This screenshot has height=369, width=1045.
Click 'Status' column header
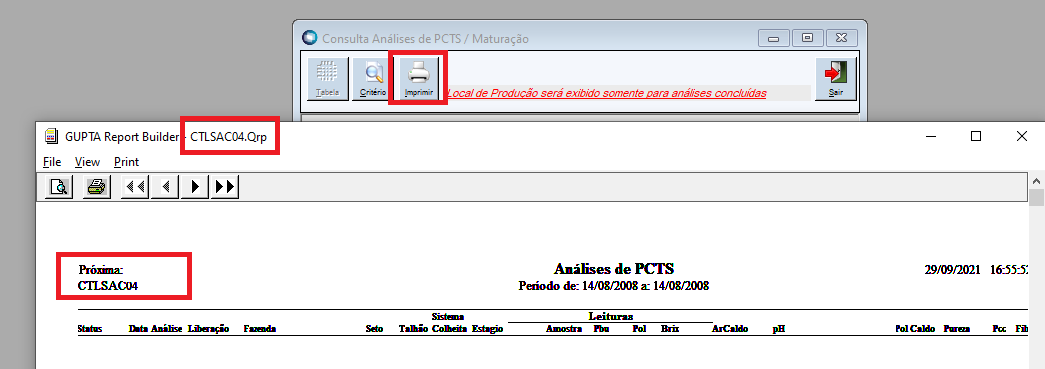click(90, 329)
